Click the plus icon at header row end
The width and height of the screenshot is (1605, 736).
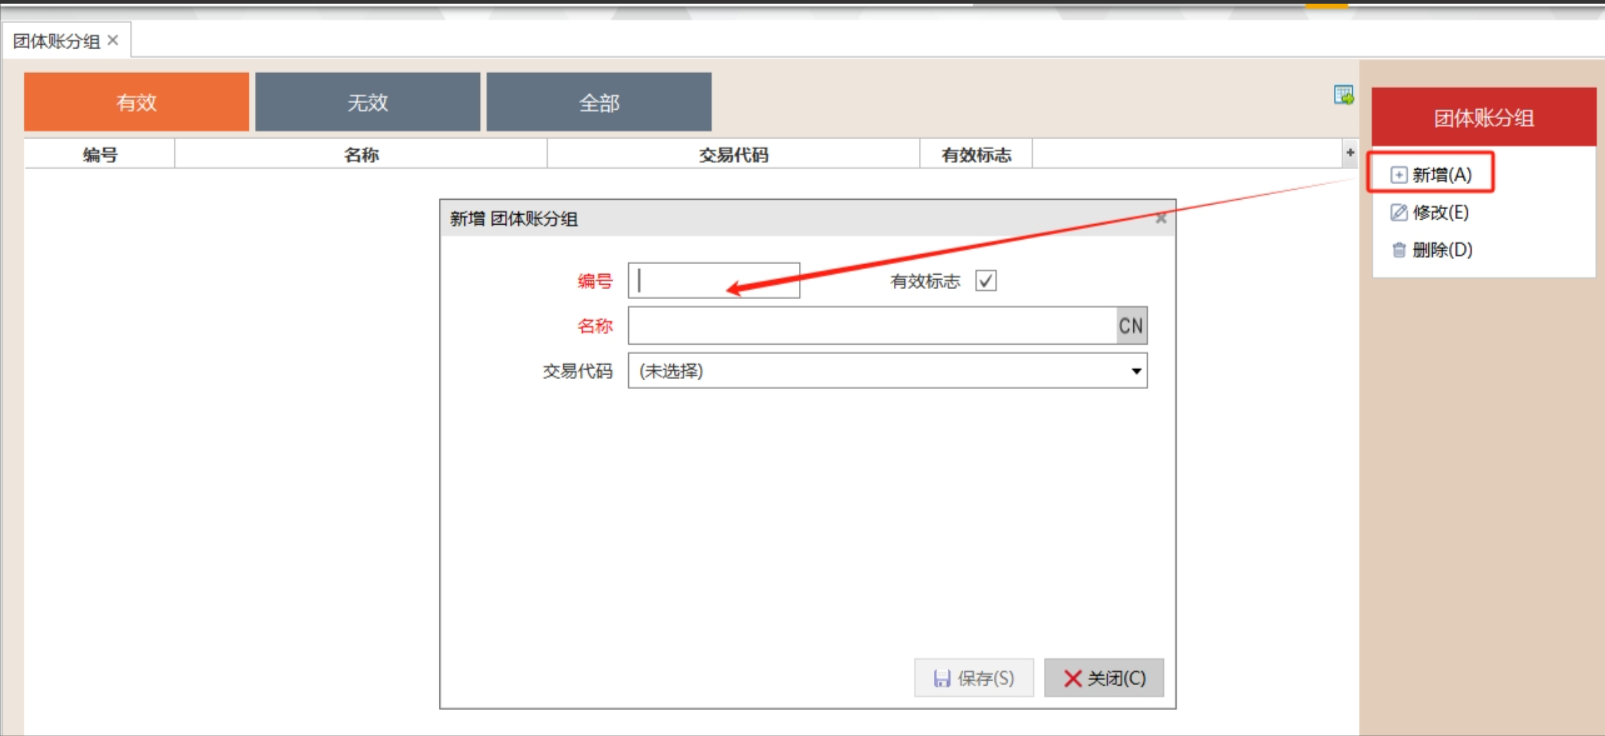1349,153
